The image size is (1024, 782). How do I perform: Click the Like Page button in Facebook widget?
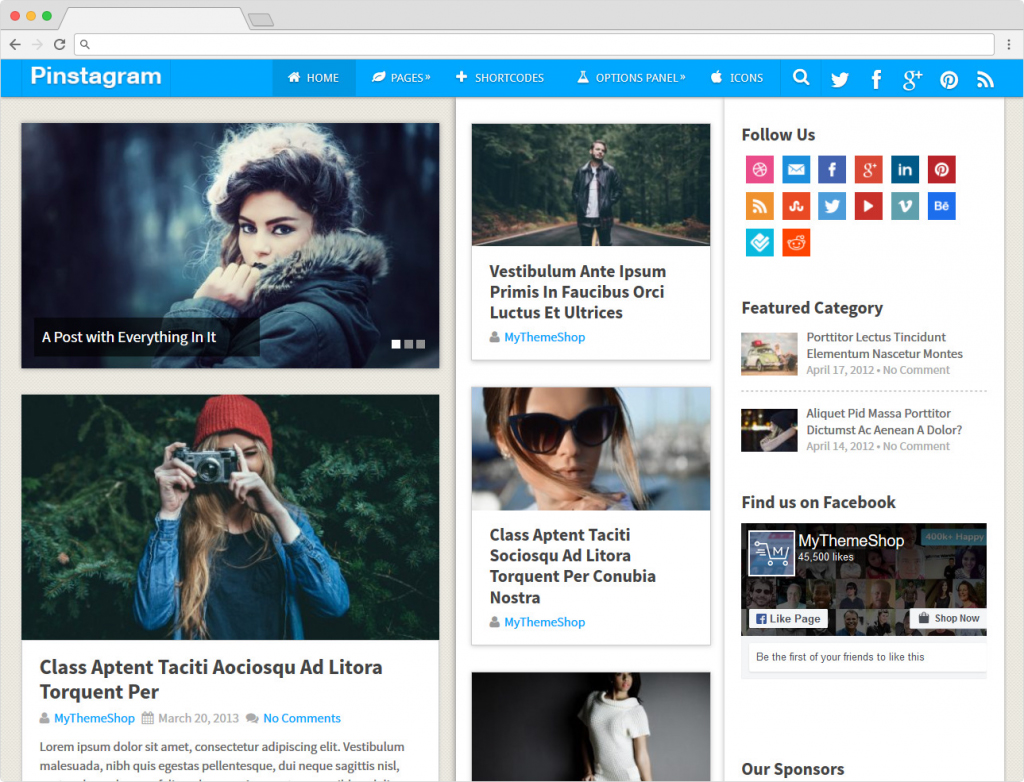(x=788, y=618)
